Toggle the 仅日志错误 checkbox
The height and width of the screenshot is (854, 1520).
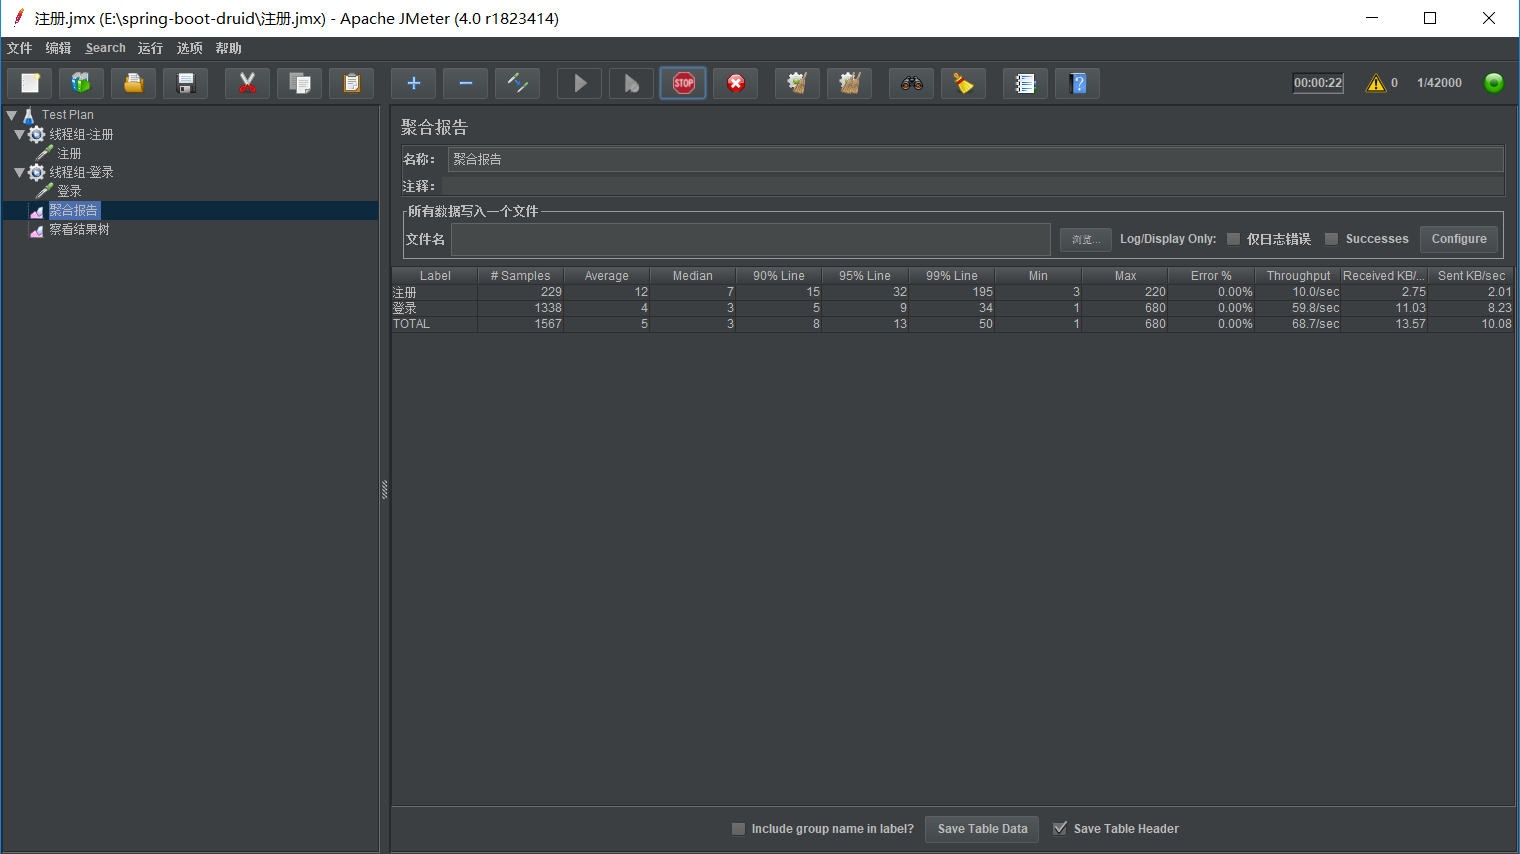tap(1233, 239)
